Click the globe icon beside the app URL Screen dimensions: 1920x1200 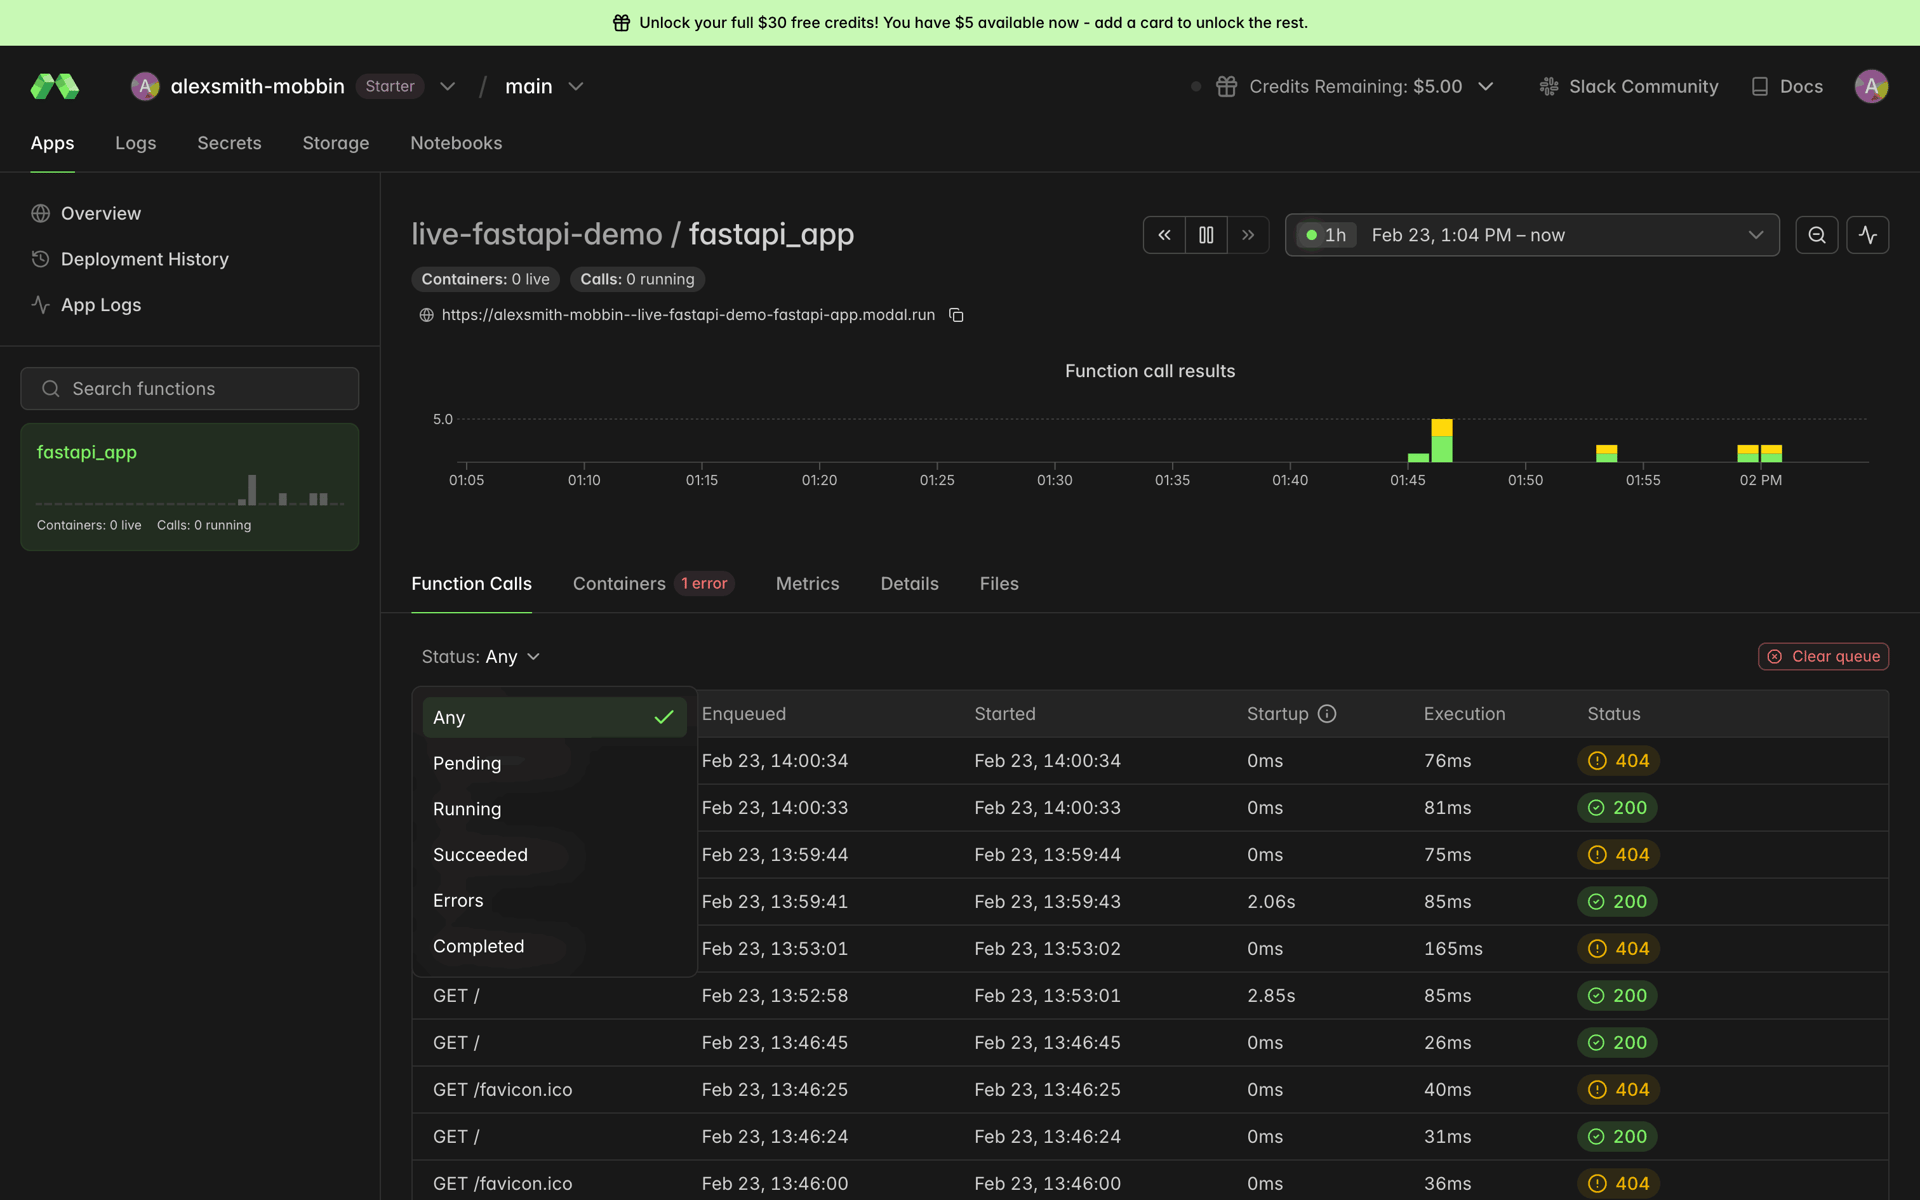[x=426, y=315]
